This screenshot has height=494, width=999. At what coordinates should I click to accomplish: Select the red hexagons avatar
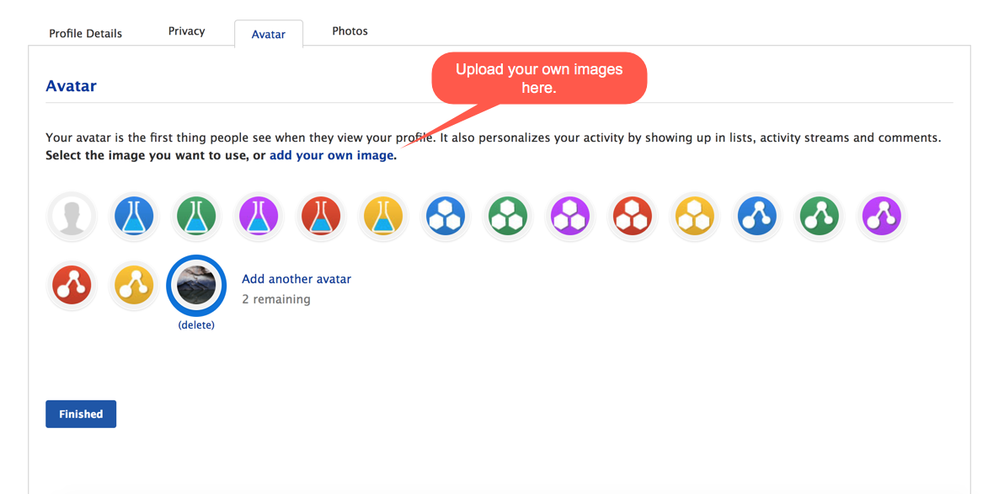632,216
